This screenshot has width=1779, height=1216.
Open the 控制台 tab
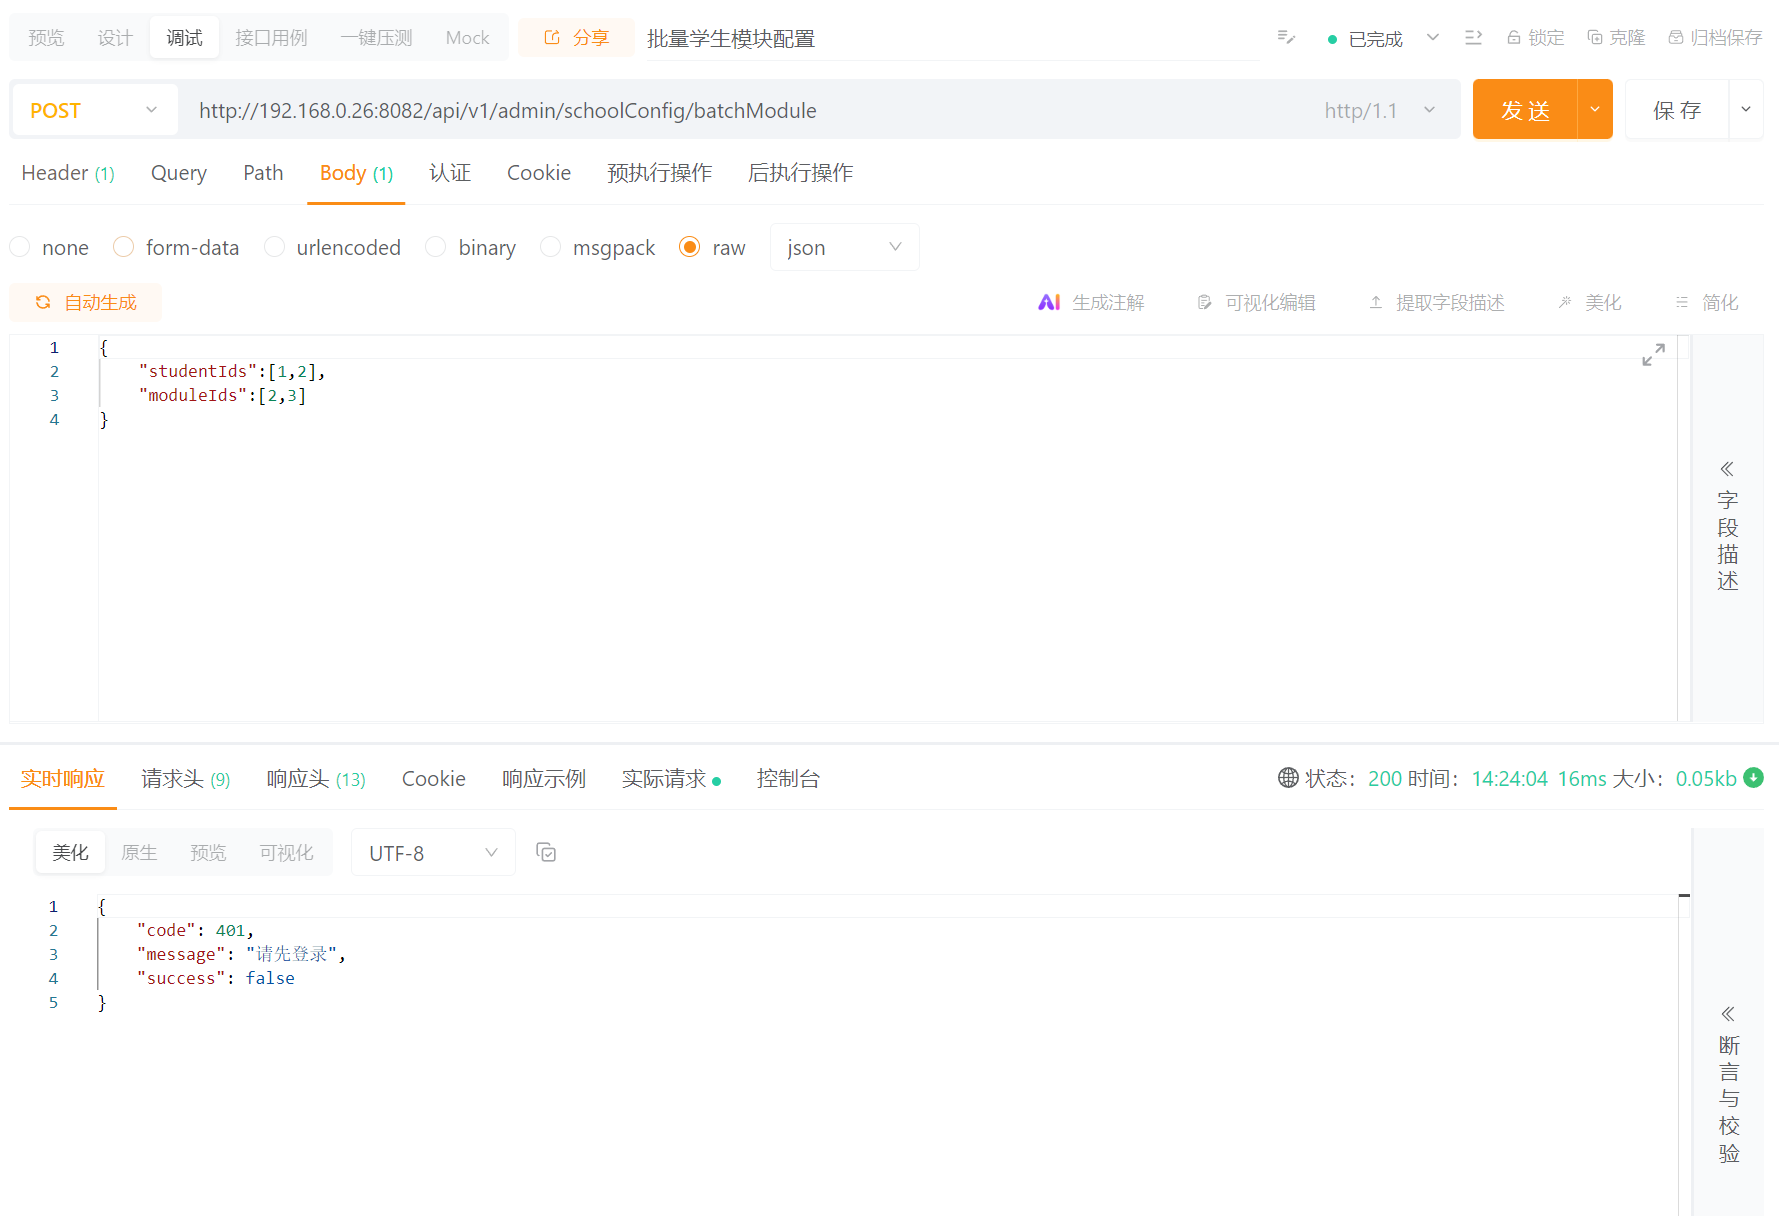pyautogui.click(x=788, y=778)
